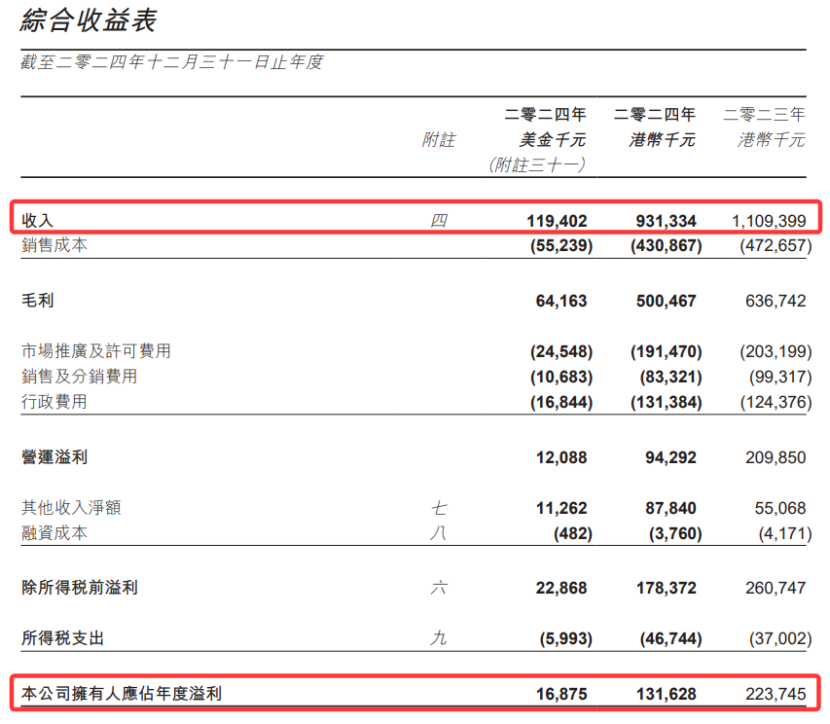Click the 除所得稅前溢利 value 178,372
The width and height of the screenshot is (830, 724).
click(664, 588)
